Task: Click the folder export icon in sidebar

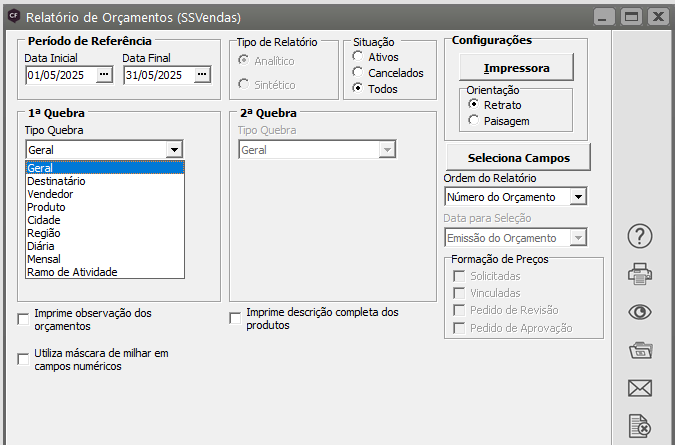Action: 640,350
